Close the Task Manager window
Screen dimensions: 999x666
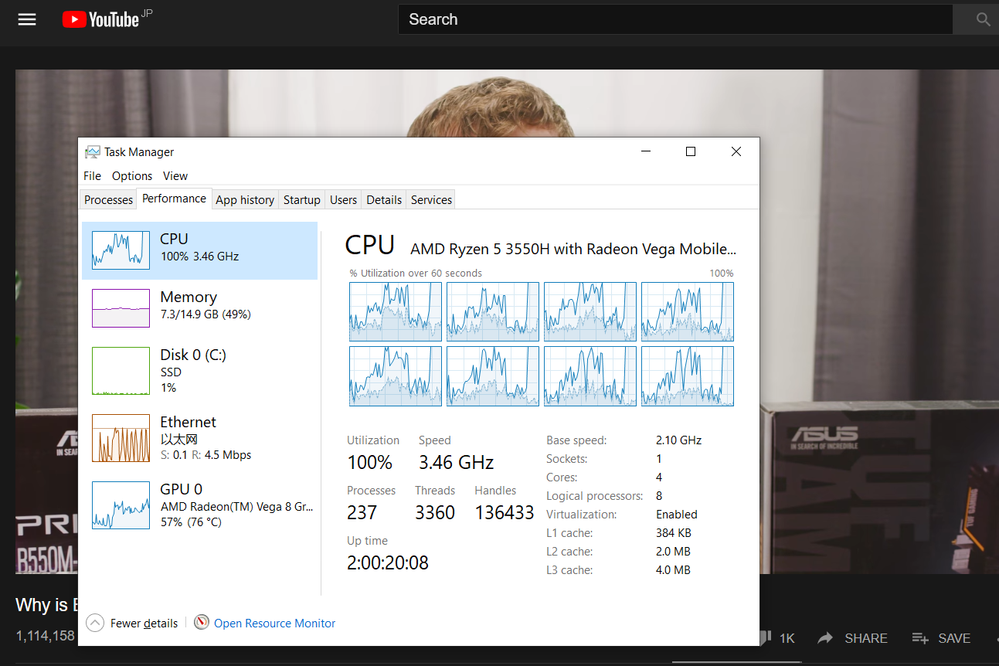coord(736,151)
